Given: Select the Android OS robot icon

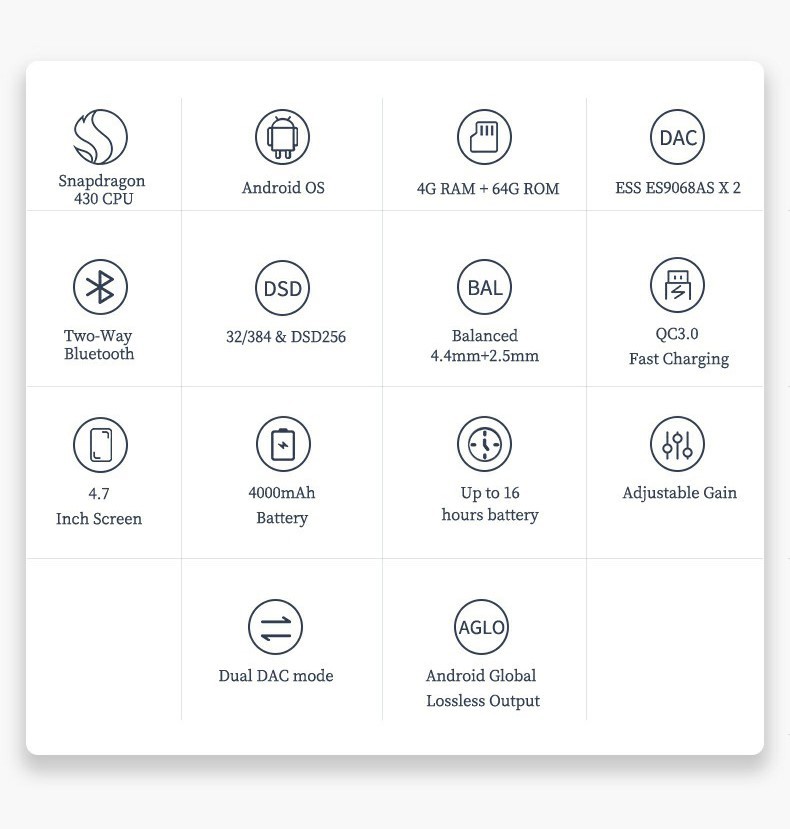Looking at the screenshot, I should click(x=283, y=138).
